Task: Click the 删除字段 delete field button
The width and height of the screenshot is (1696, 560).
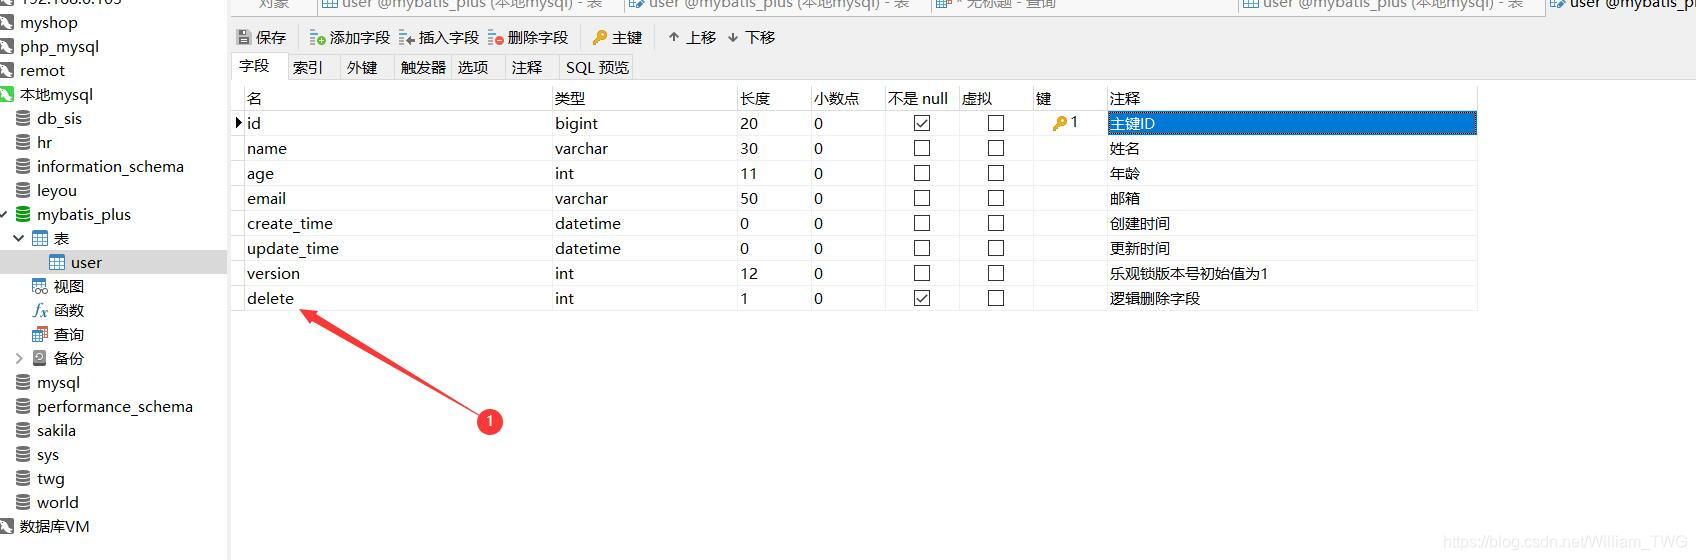Action: (x=528, y=37)
